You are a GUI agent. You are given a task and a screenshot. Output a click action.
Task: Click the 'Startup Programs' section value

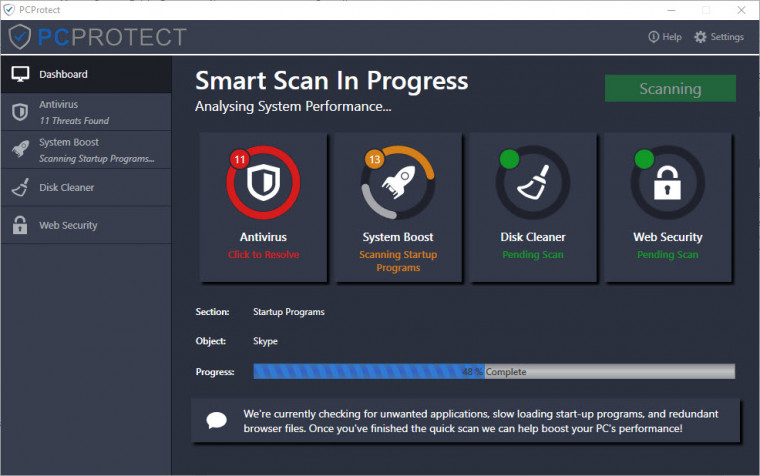[289, 312]
